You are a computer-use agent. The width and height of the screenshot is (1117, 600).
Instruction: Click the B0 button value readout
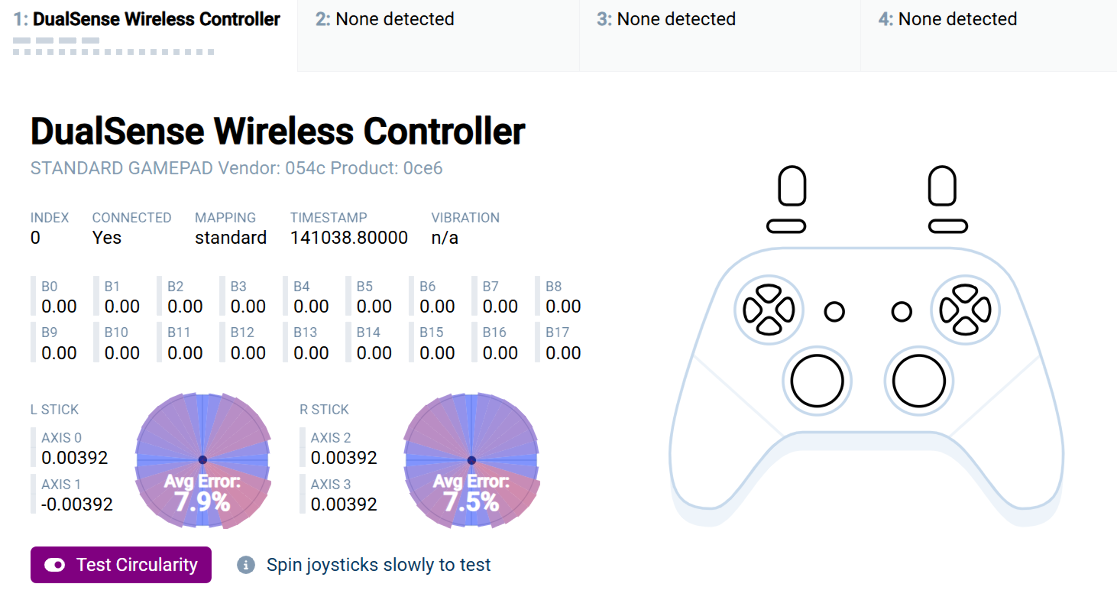tap(59, 306)
